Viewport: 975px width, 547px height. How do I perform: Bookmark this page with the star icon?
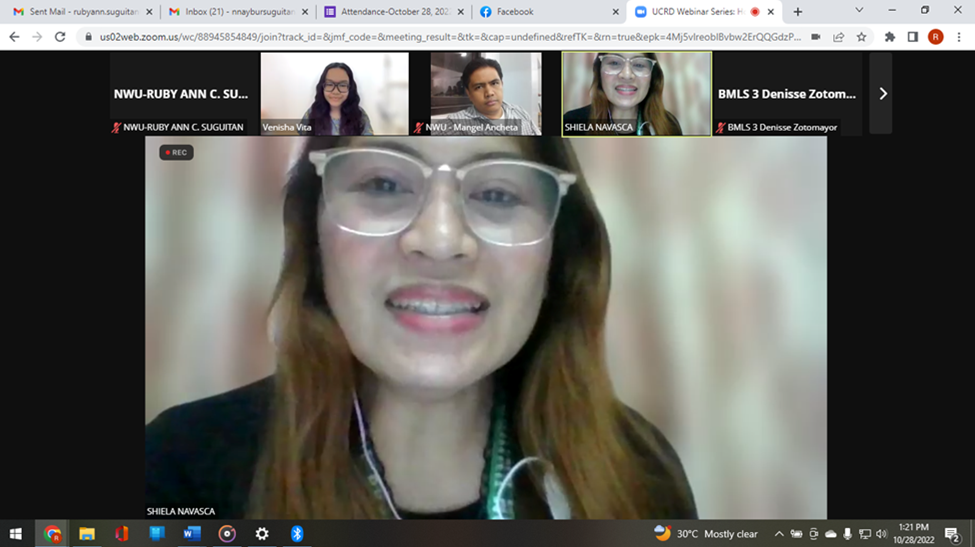point(861,37)
